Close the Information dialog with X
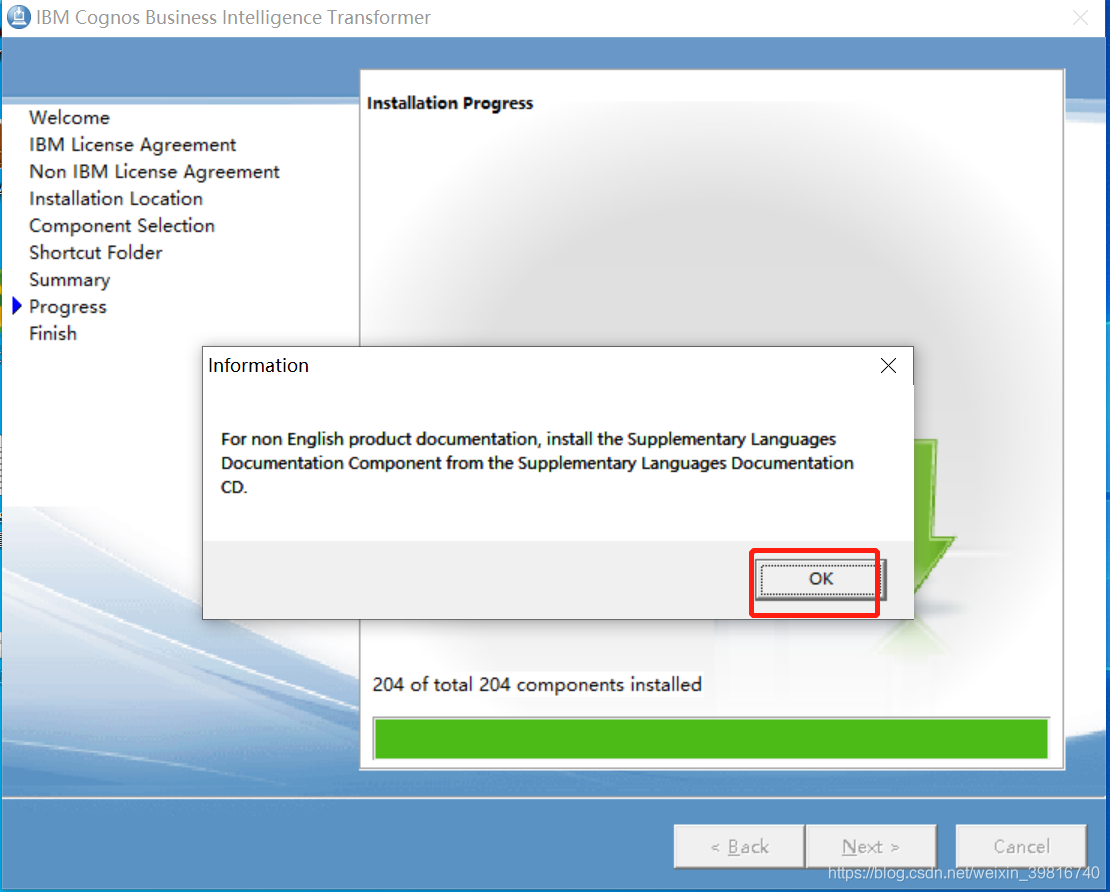This screenshot has height=892, width=1110. click(x=888, y=365)
